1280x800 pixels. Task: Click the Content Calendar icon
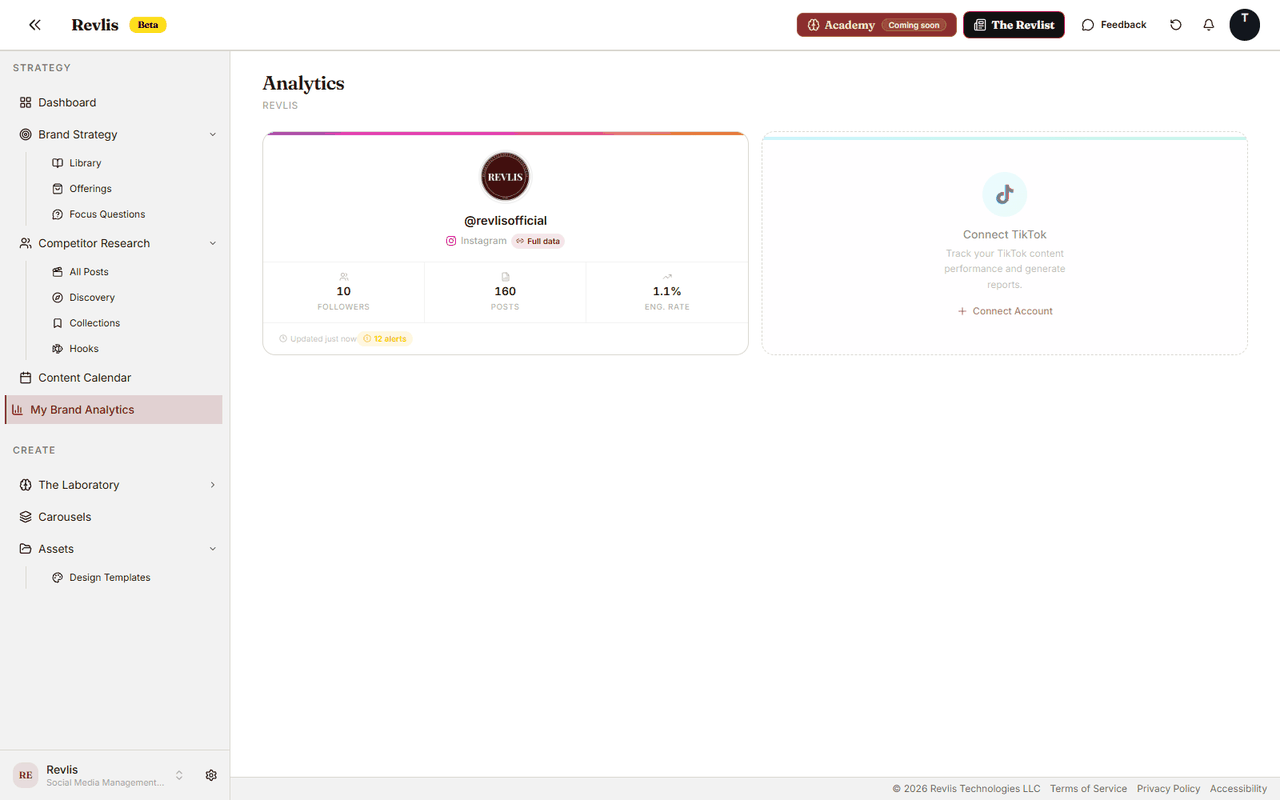click(x=26, y=377)
